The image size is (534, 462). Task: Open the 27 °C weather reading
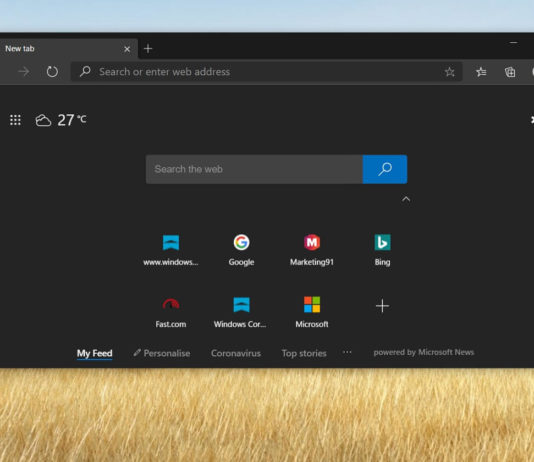coord(72,120)
